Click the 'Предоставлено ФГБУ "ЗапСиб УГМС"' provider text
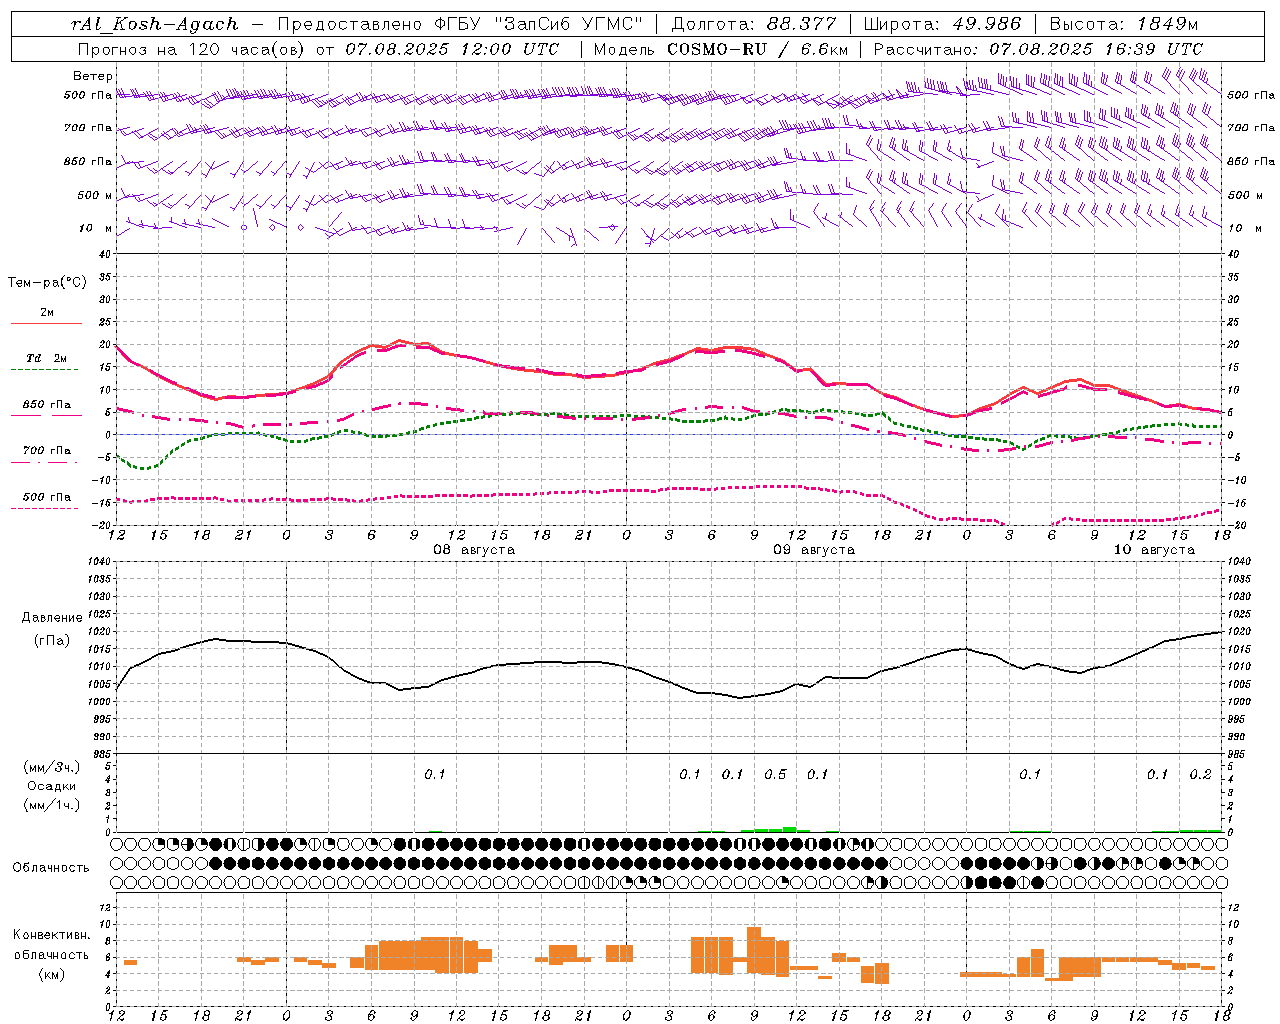 coord(458,24)
